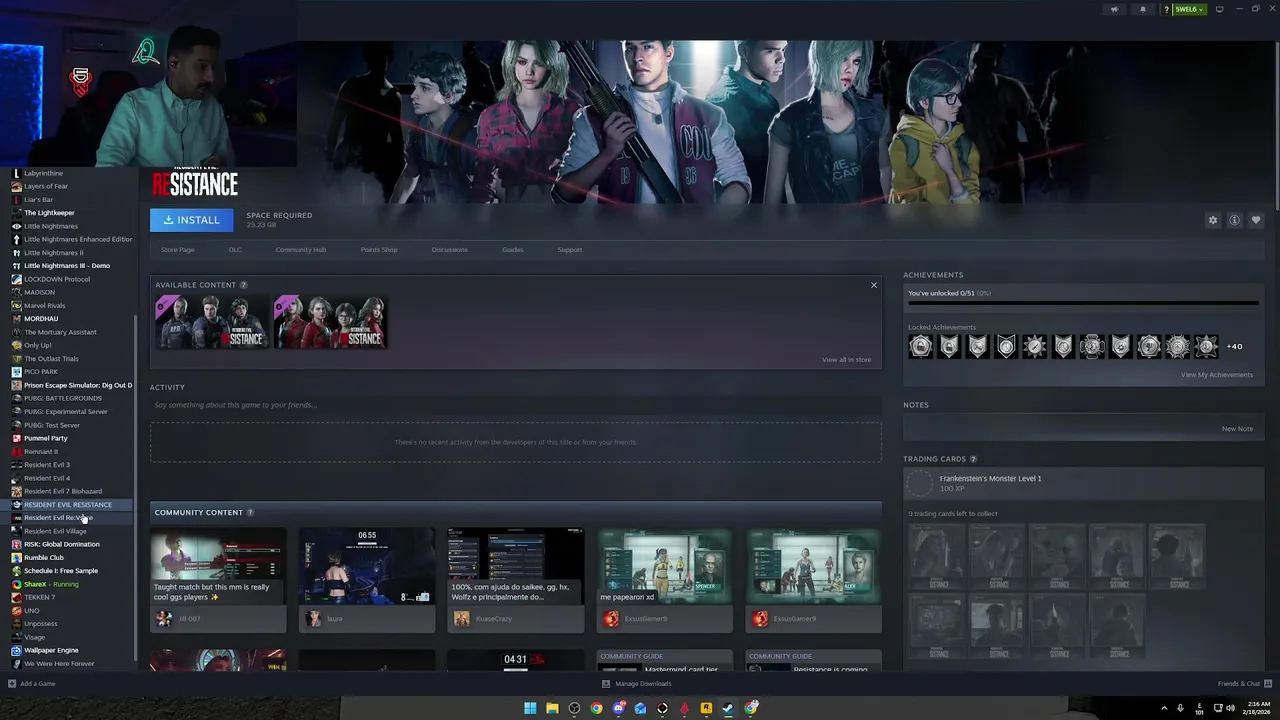Select Pummel Party in the library
Image resolution: width=1280 pixels, height=720 pixels.
point(46,438)
